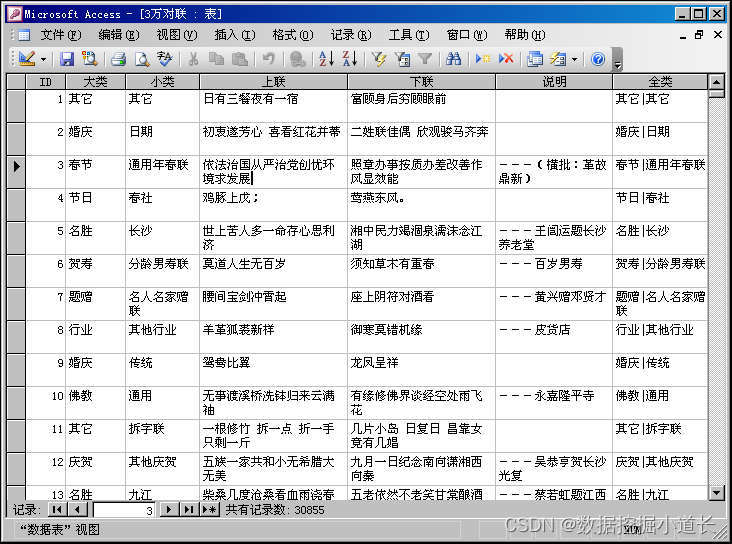This screenshot has height=544, width=732.
Task: Toggle the Apply Filter funnel icon
Action: pyautogui.click(x=425, y=59)
